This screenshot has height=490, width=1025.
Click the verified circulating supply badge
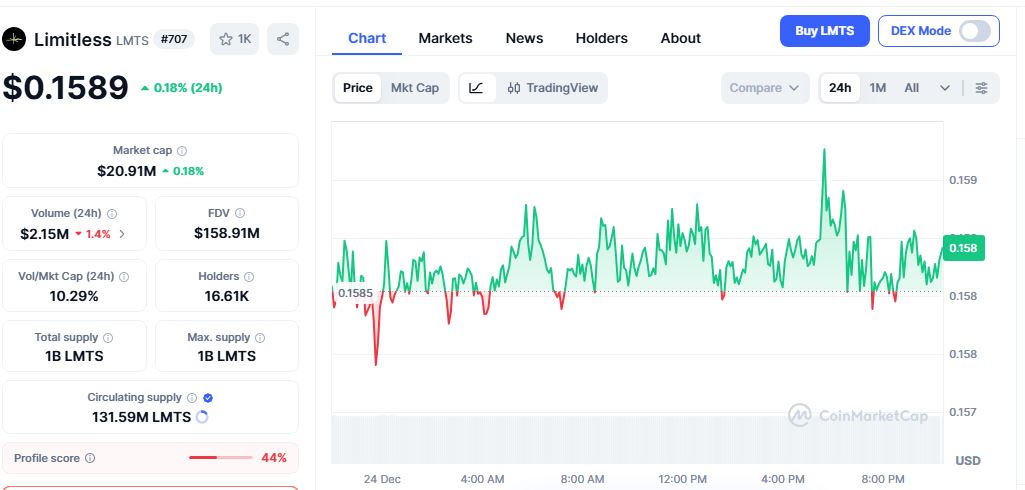(x=208, y=398)
